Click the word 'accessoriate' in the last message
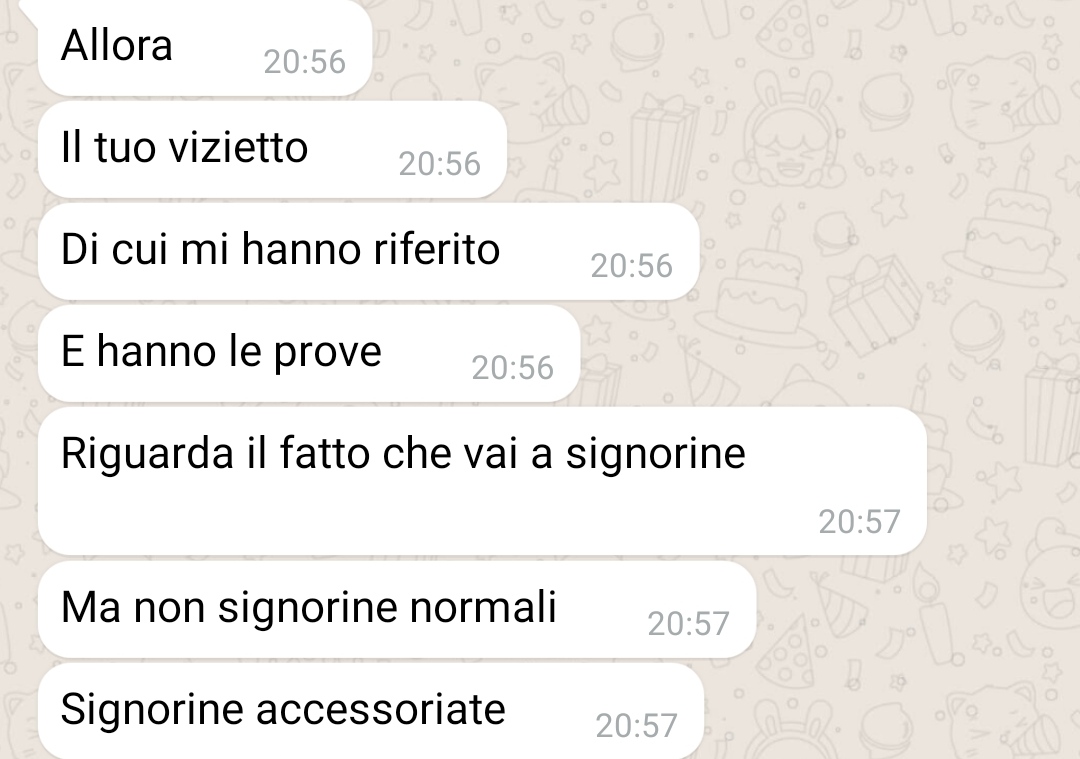 (x=381, y=709)
